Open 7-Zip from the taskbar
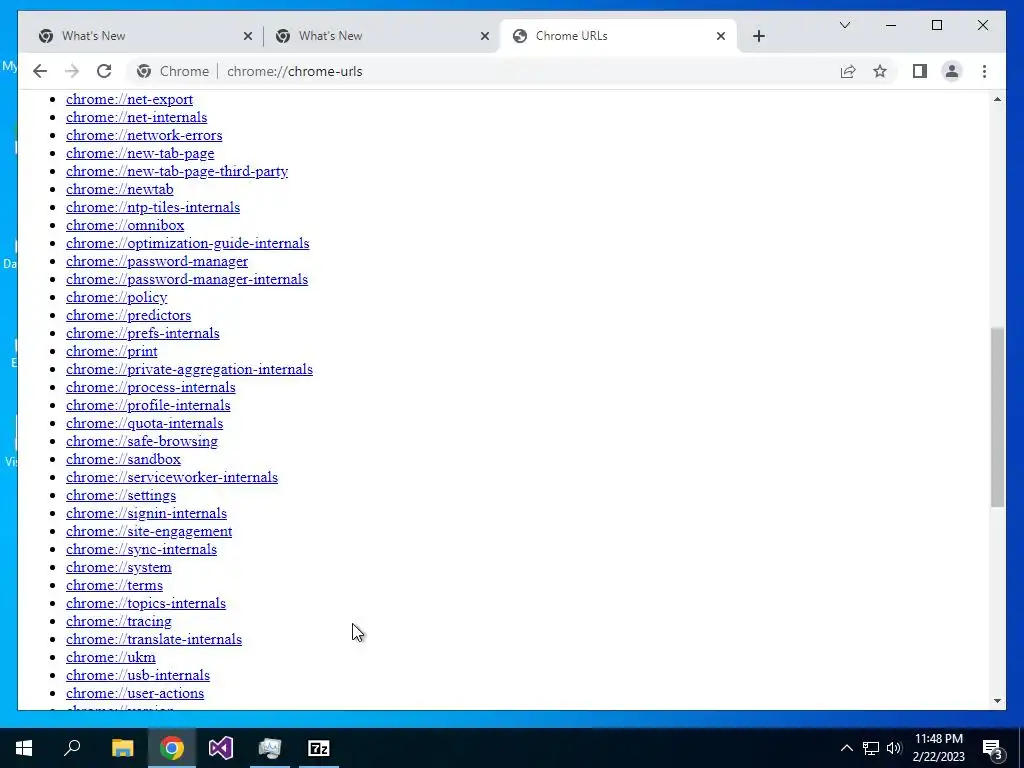The width and height of the screenshot is (1024, 768). [x=319, y=748]
